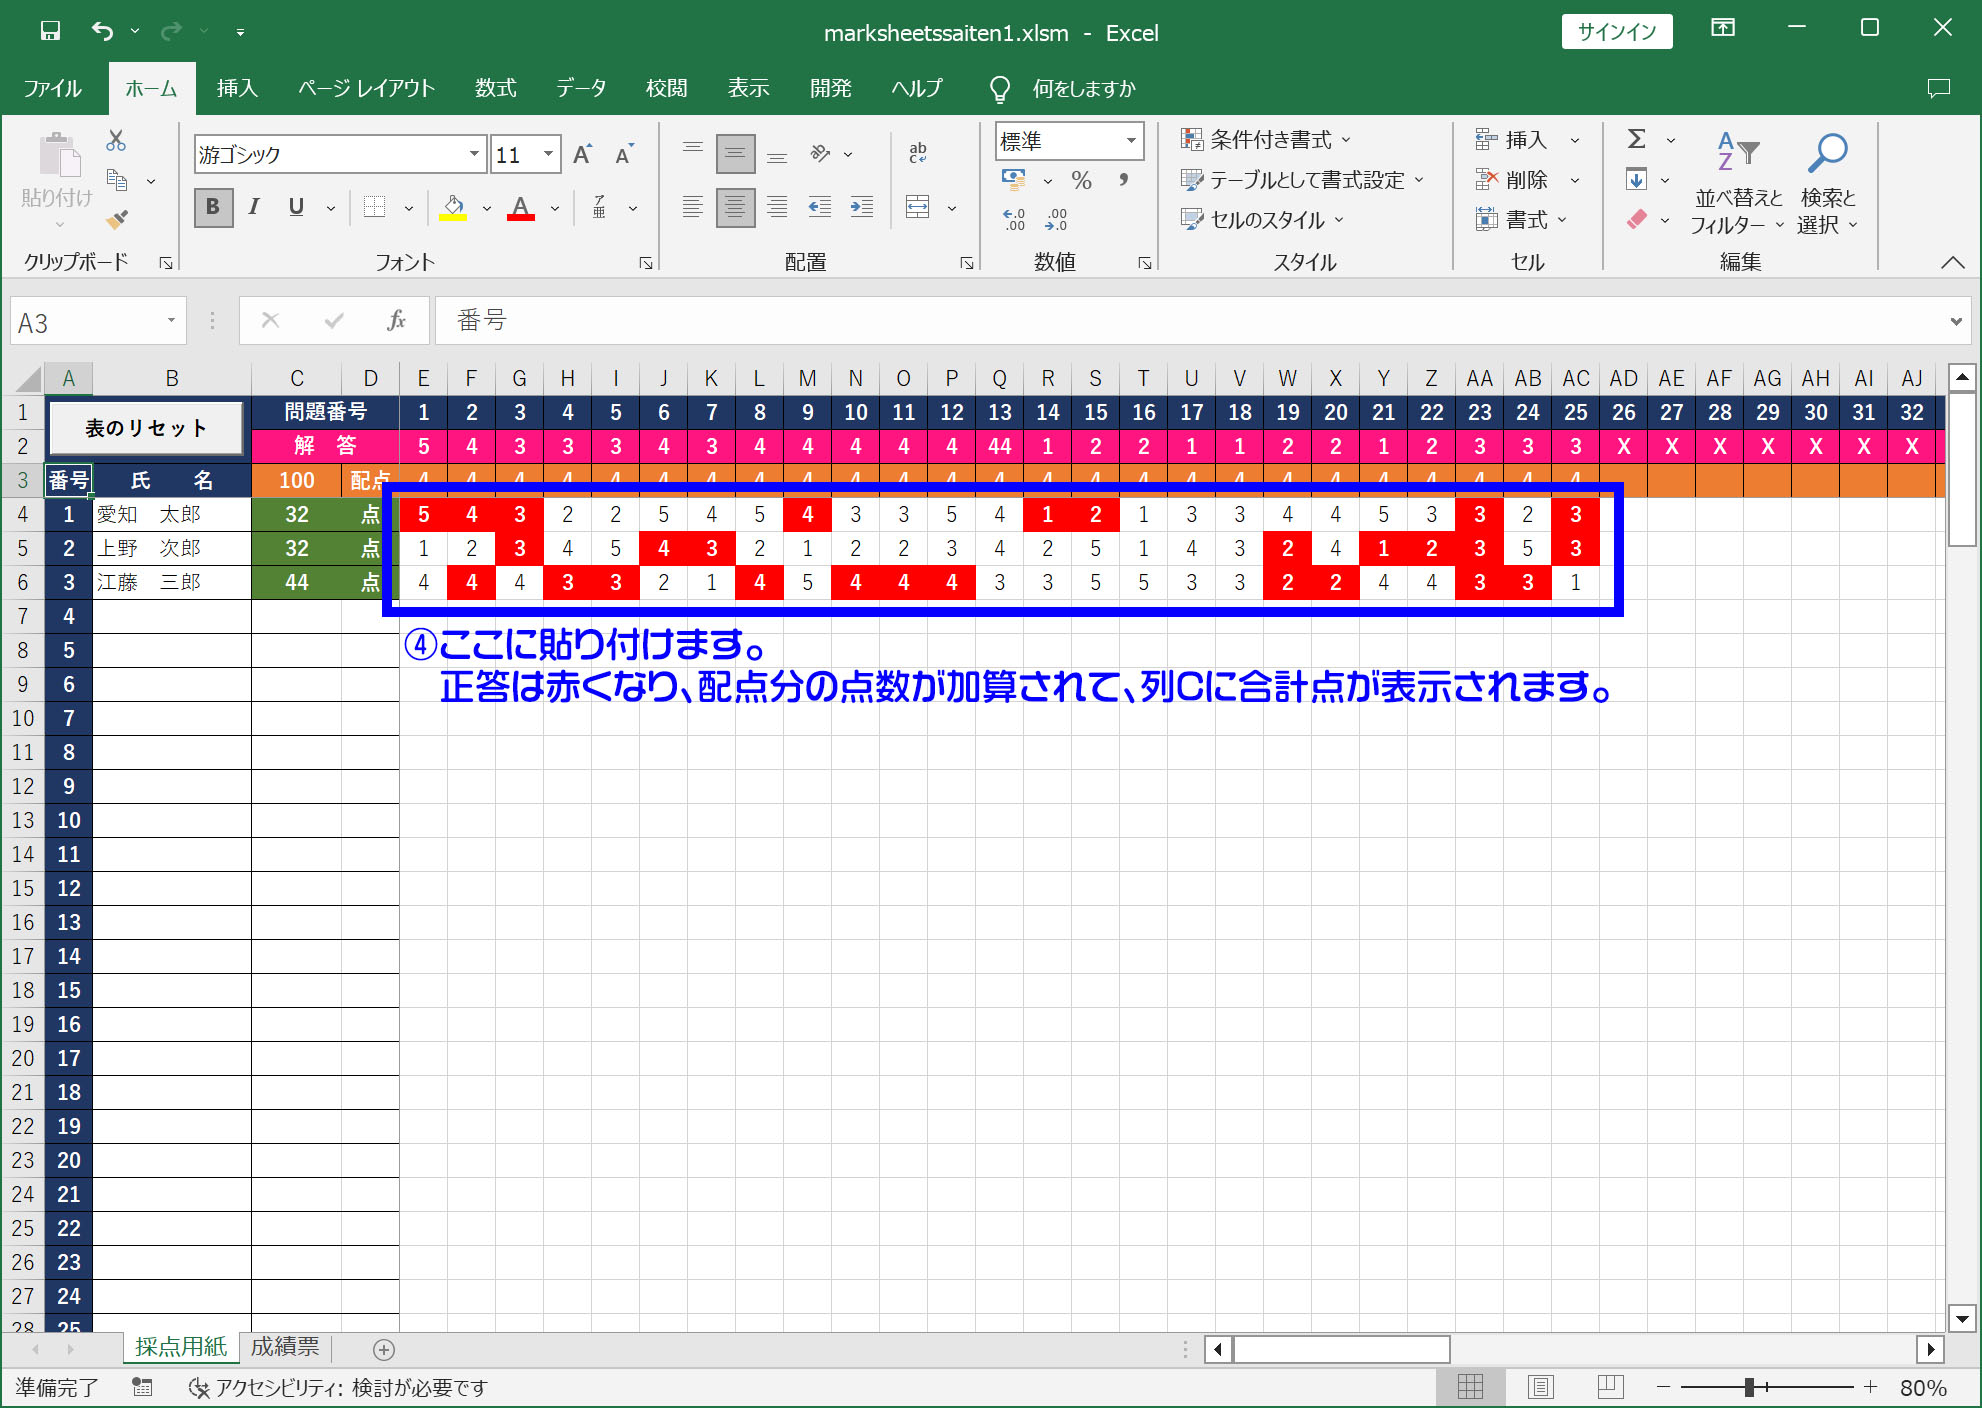Apply percent style format
Image resolution: width=1982 pixels, height=1408 pixels.
1081,180
